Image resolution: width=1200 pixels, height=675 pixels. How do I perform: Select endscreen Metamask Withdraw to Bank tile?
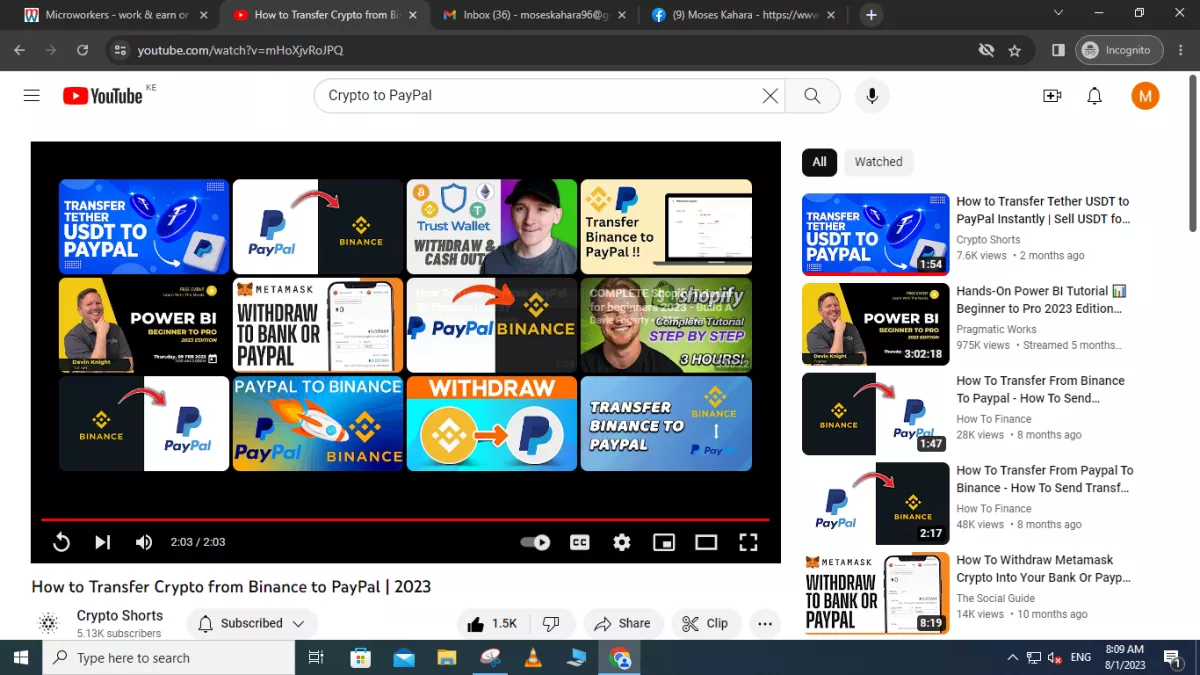(318, 325)
